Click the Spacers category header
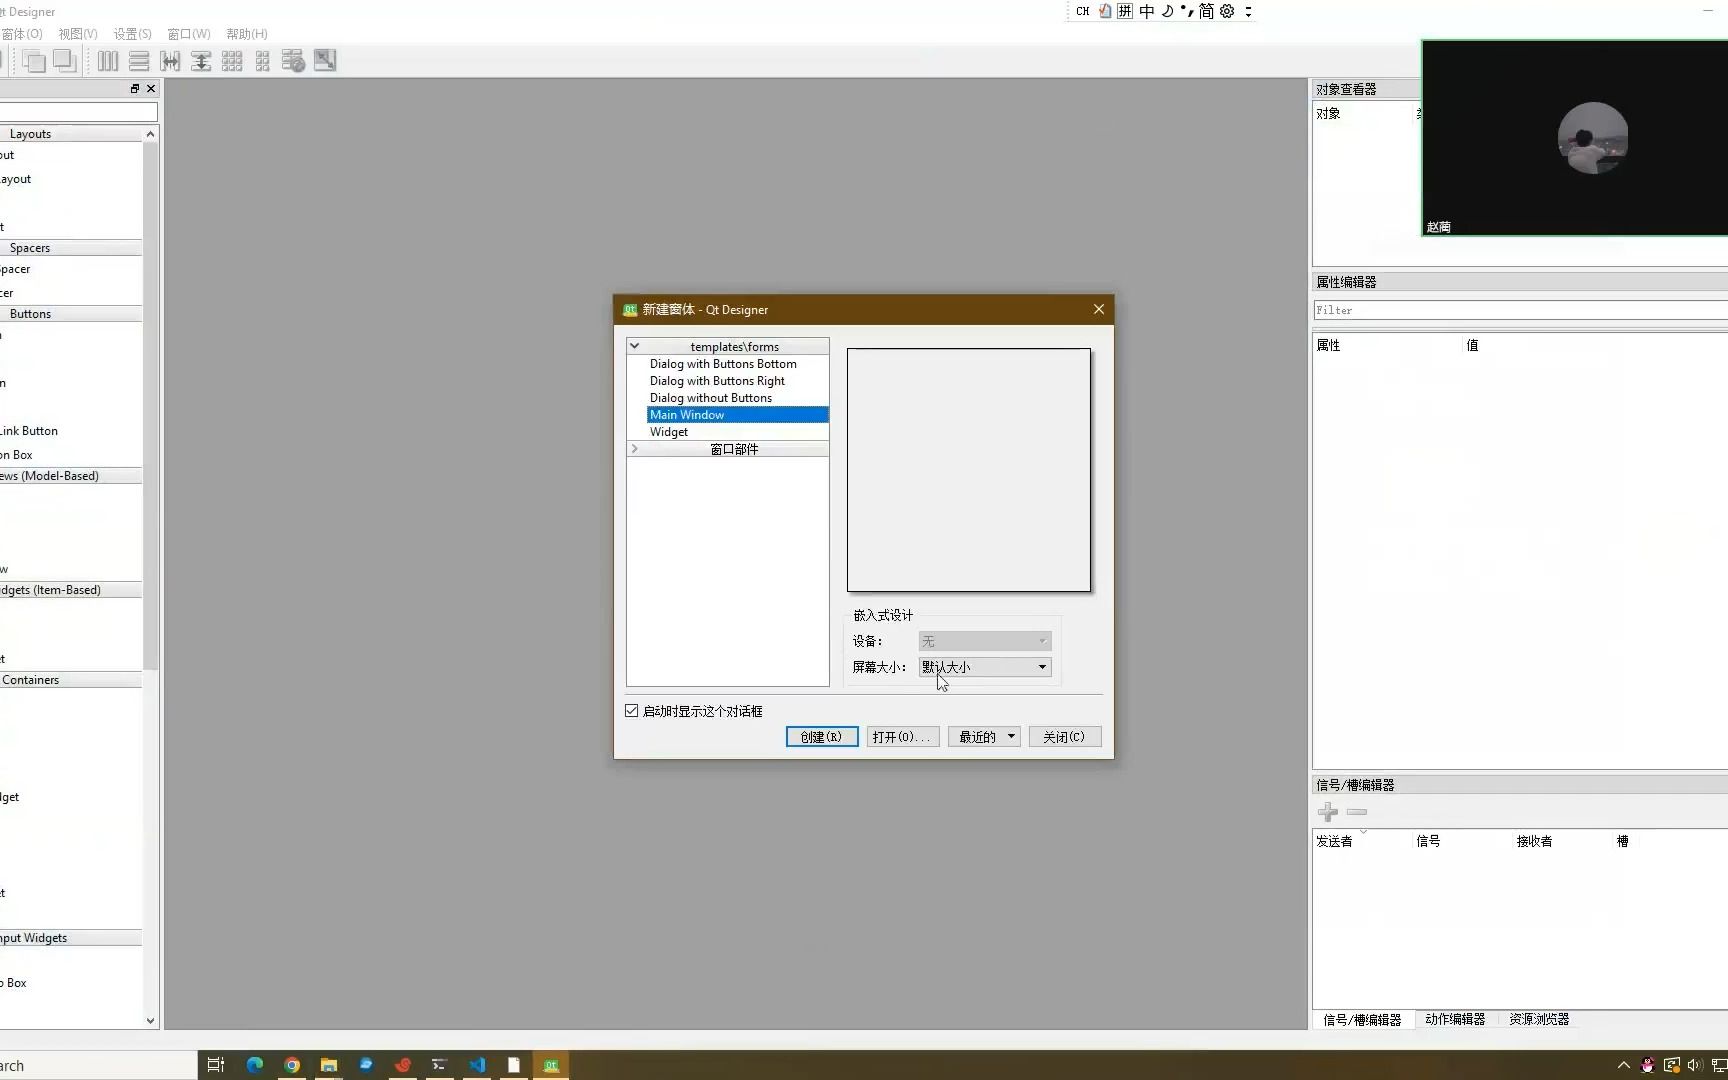Screen dimensions: 1728x1080 (71, 248)
